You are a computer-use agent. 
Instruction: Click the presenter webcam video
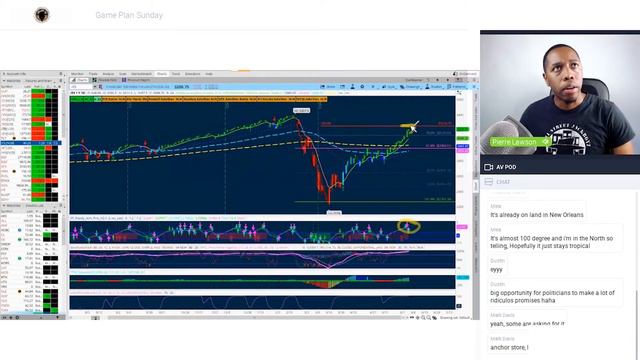(560, 95)
